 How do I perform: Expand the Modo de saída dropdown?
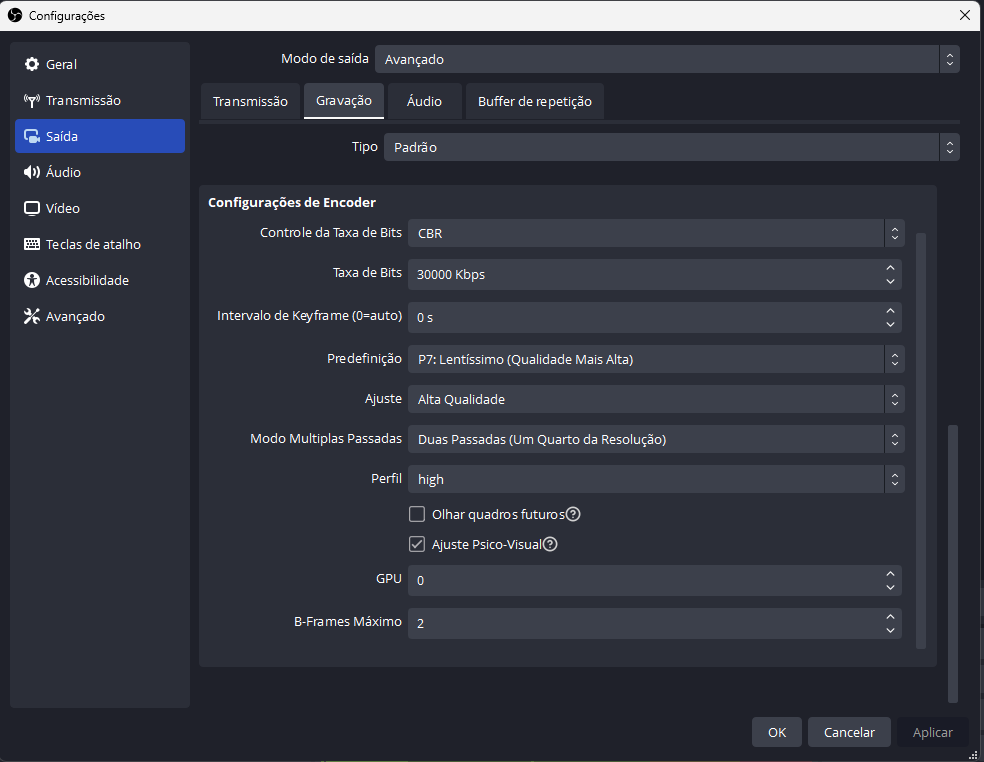667,59
